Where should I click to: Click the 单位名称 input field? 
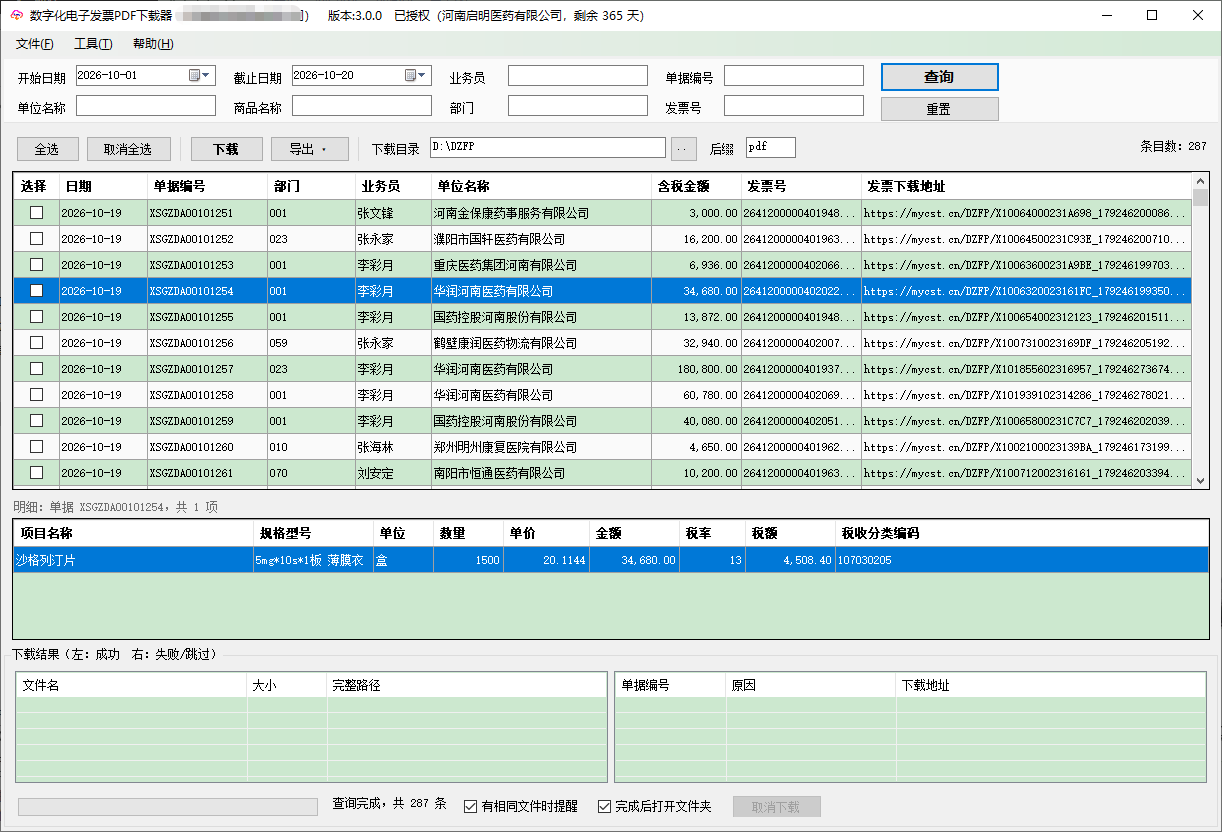coord(146,106)
